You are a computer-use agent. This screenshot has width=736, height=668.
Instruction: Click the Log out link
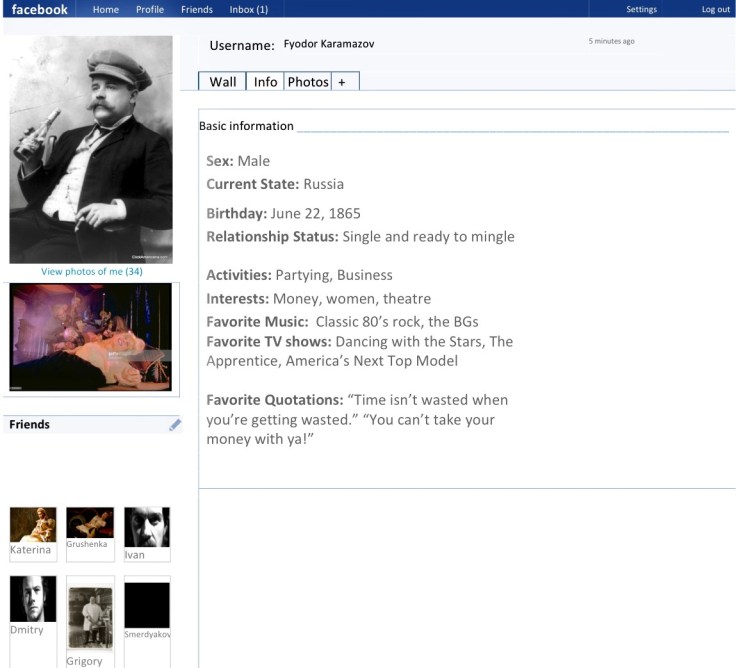coord(716,9)
